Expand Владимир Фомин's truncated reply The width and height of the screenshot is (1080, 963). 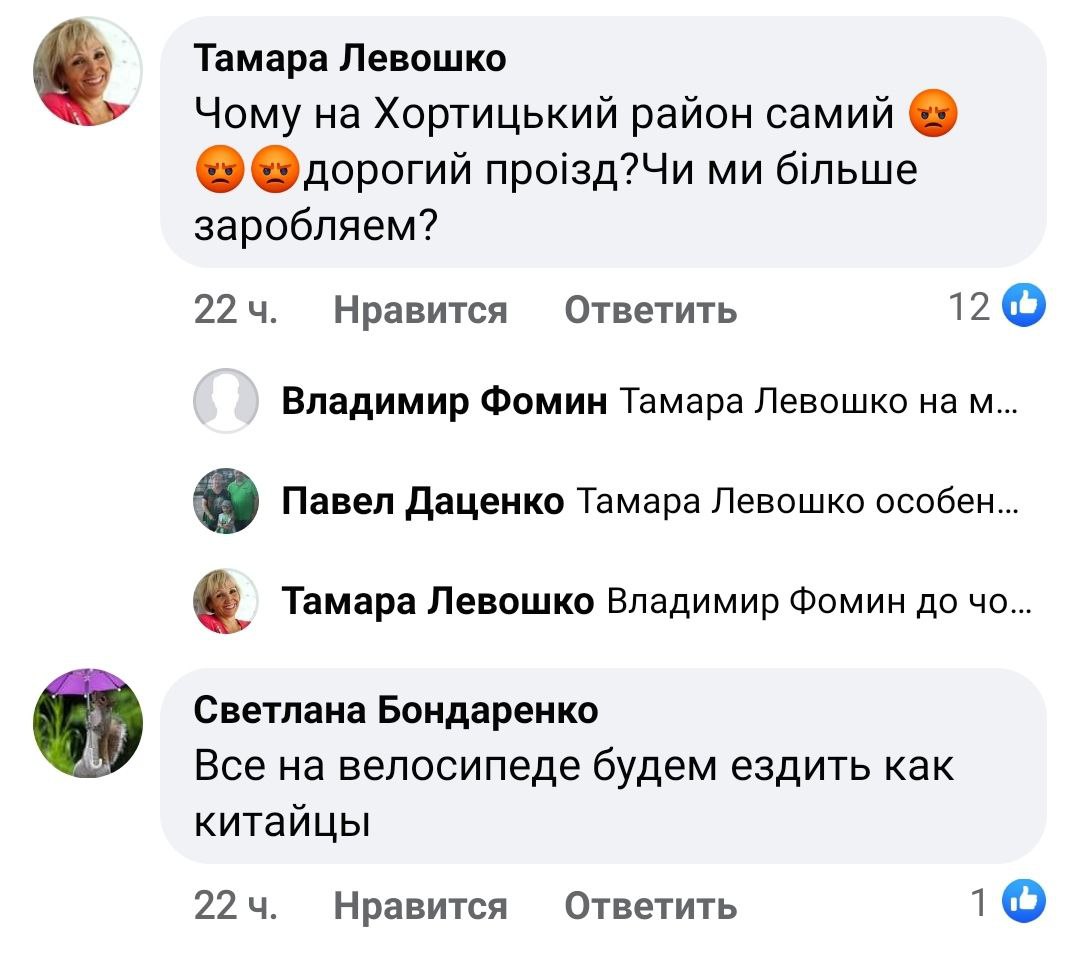click(818, 402)
